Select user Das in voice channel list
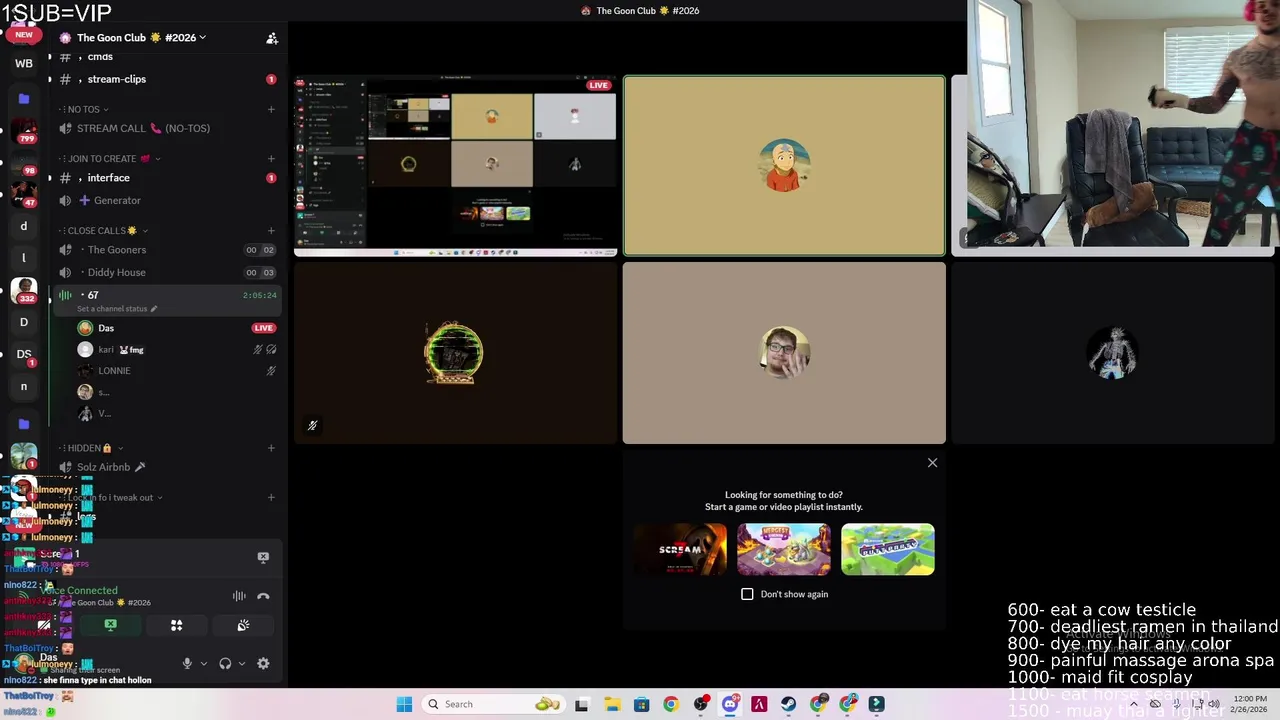This screenshot has height=720, width=1280. [x=106, y=328]
